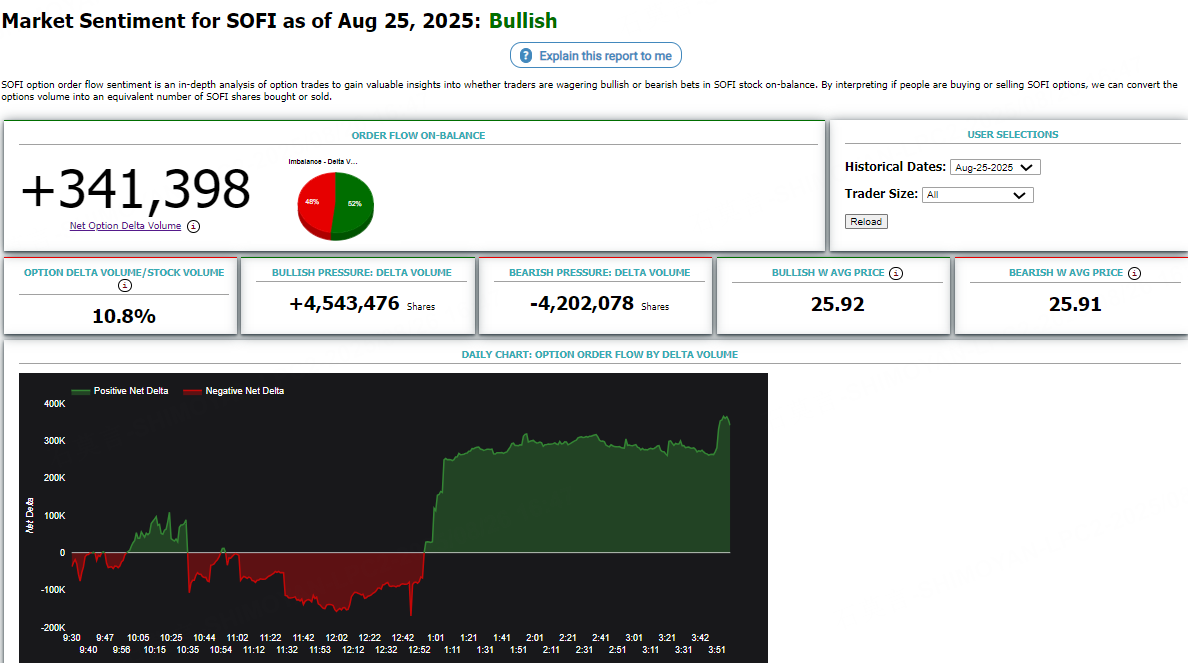The height and width of the screenshot is (663, 1188).
Task: Click the Reload button
Action: coord(866,221)
